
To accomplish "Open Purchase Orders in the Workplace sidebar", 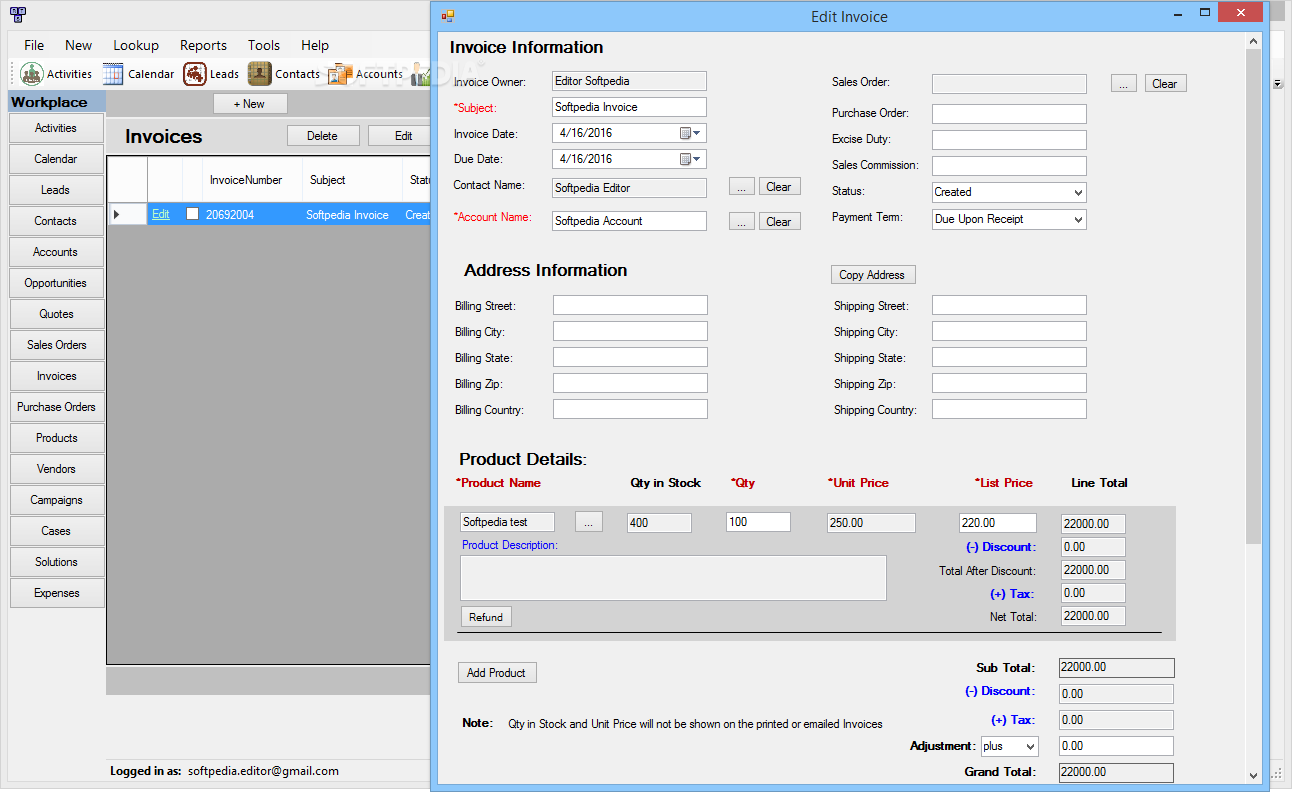I will click(x=56, y=407).
